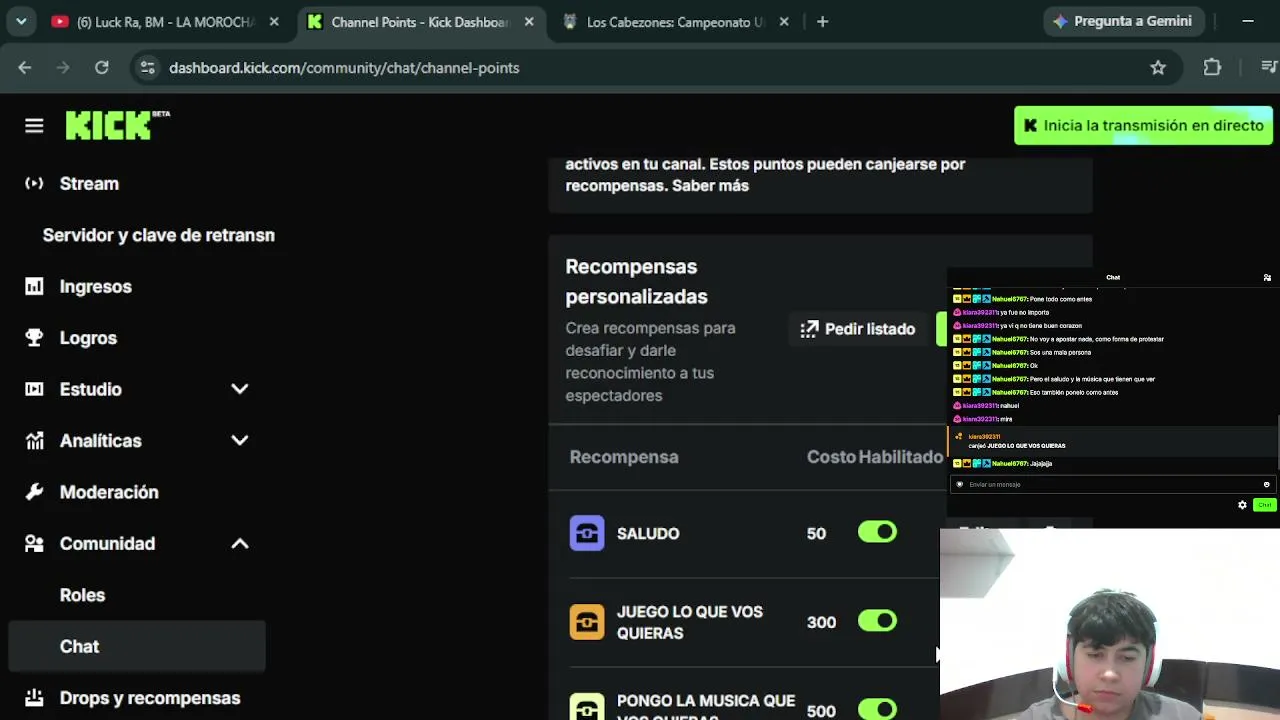Image resolution: width=1280 pixels, height=720 pixels.
Task: Click Pregunta a Gemini button
Action: coord(1123,21)
